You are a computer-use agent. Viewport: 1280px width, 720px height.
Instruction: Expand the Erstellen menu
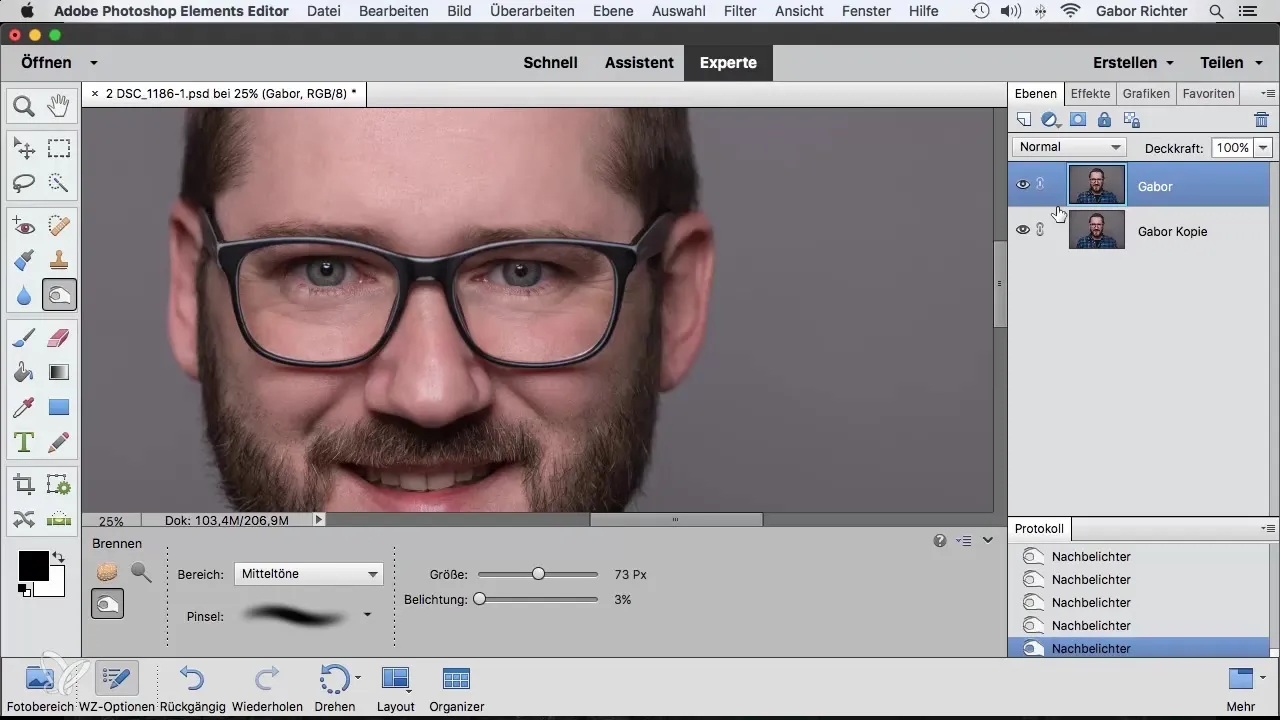tap(1133, 62)
